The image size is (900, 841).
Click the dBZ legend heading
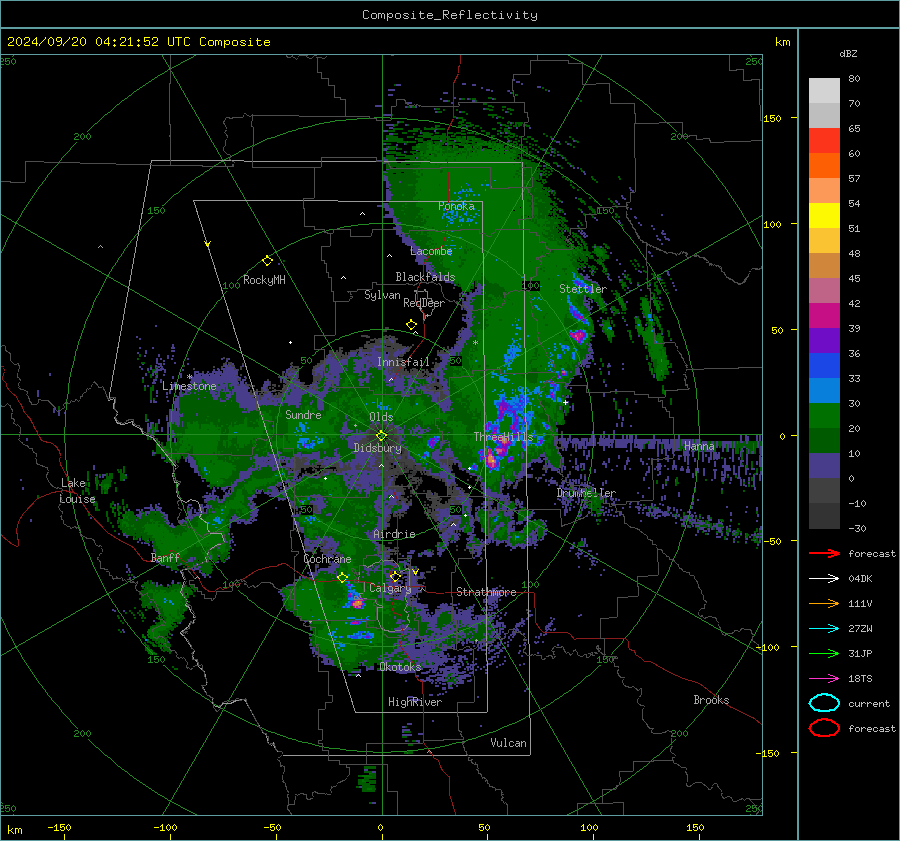coord(848,54)
